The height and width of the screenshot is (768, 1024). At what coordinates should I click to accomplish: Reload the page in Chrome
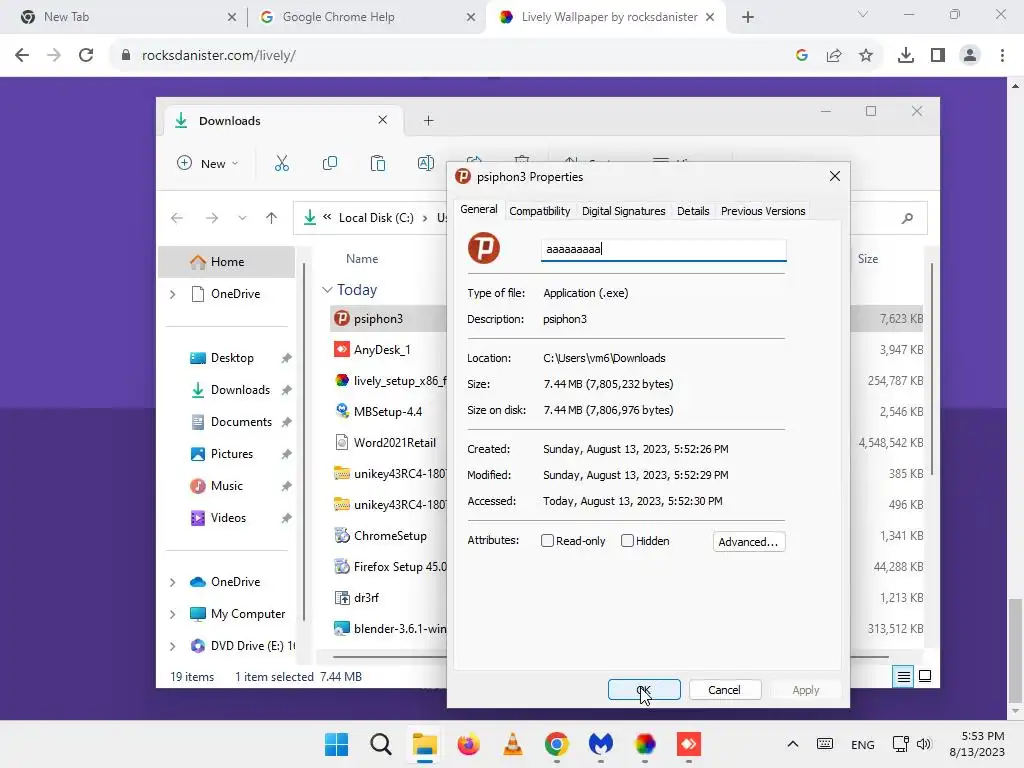[86, 55]
